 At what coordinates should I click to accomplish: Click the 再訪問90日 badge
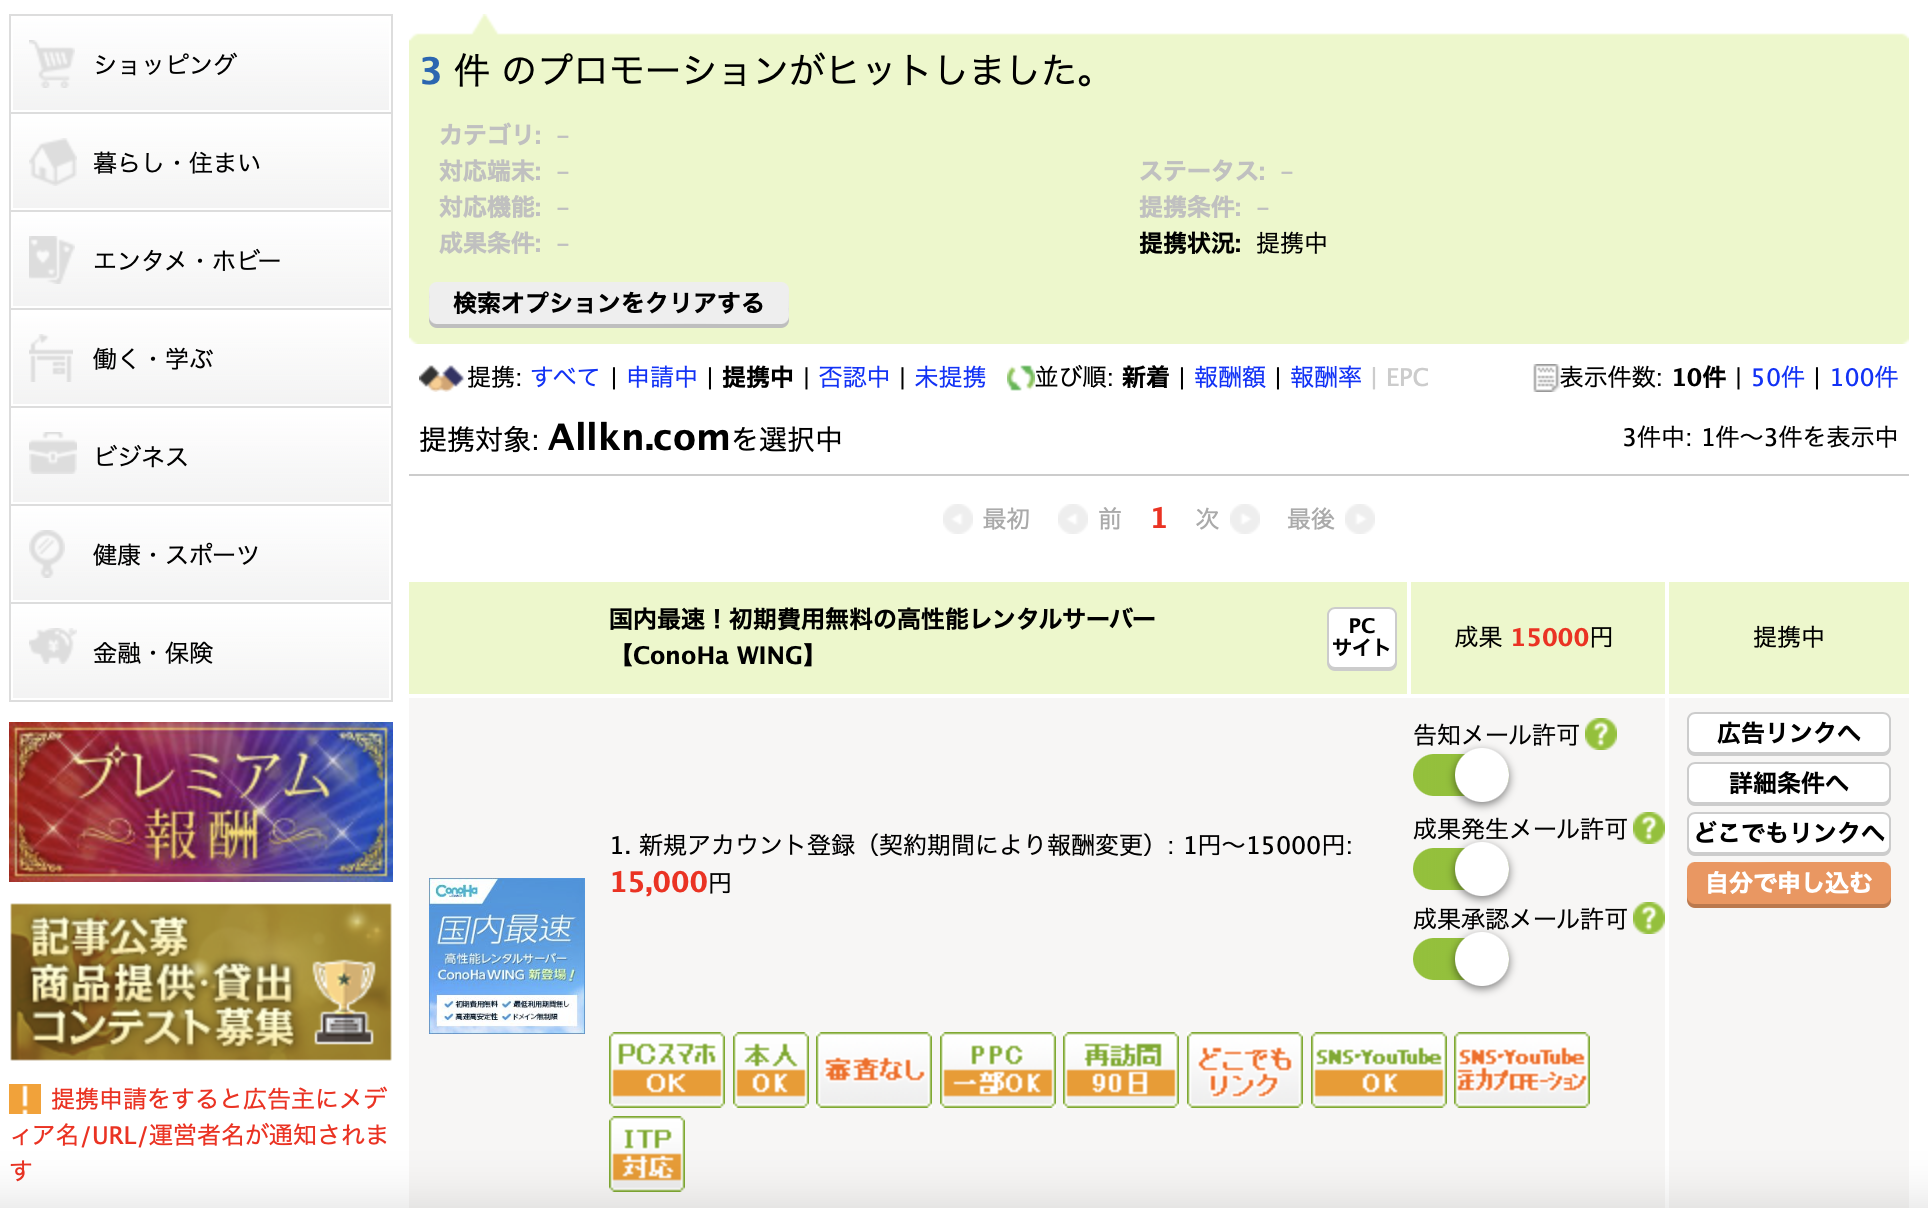[1121, 1069]
